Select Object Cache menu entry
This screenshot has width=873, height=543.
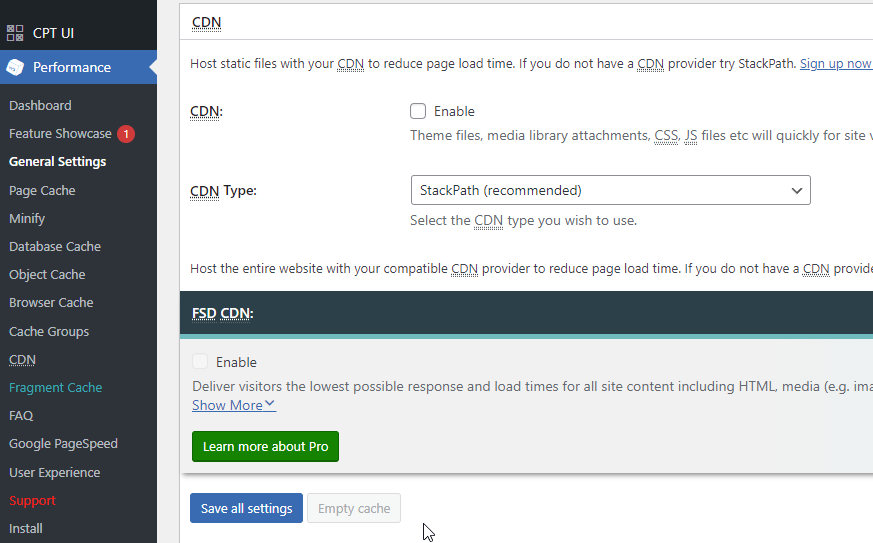click(47, 275)
